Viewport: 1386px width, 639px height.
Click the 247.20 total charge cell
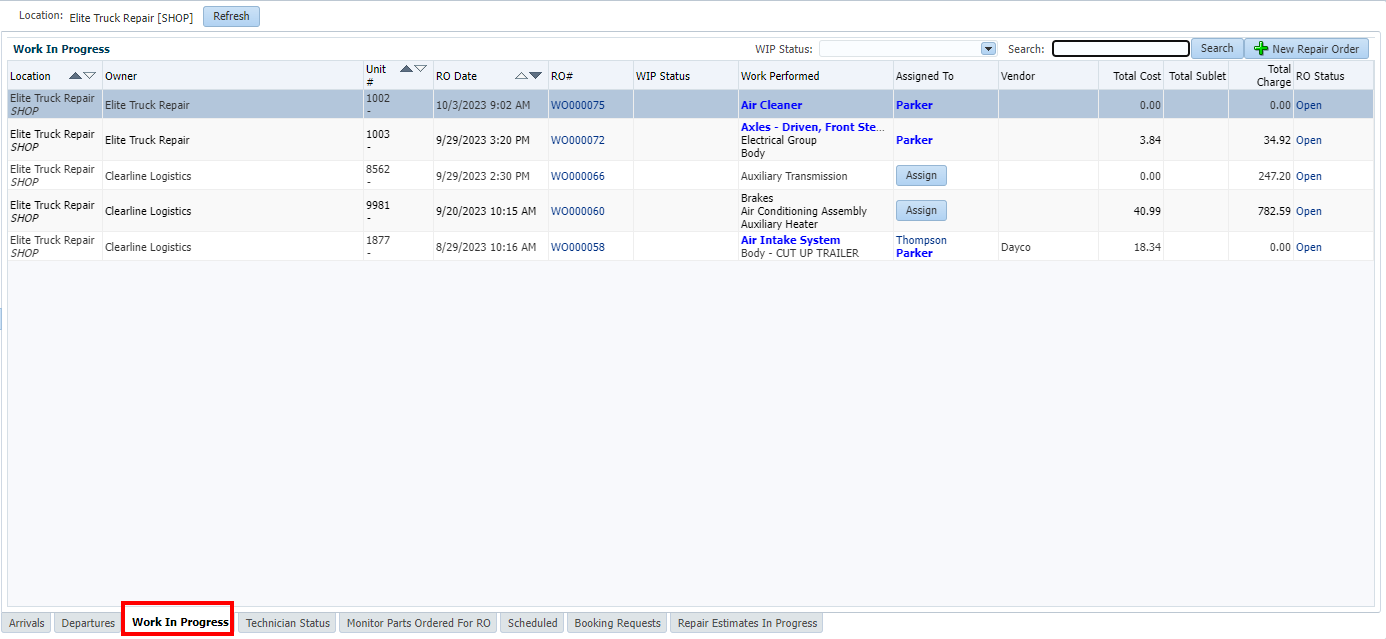[x=1261, y=176]
